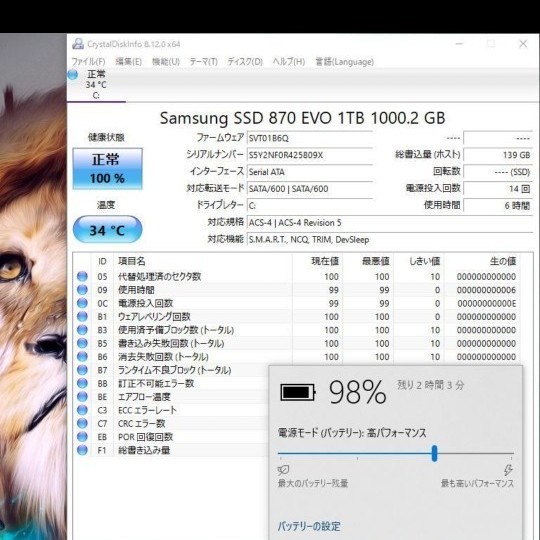Click status circle for row 05 代替処理済のセクタ数
The height and width of the screenshot is (540, 540).
(x=82, y=276)
